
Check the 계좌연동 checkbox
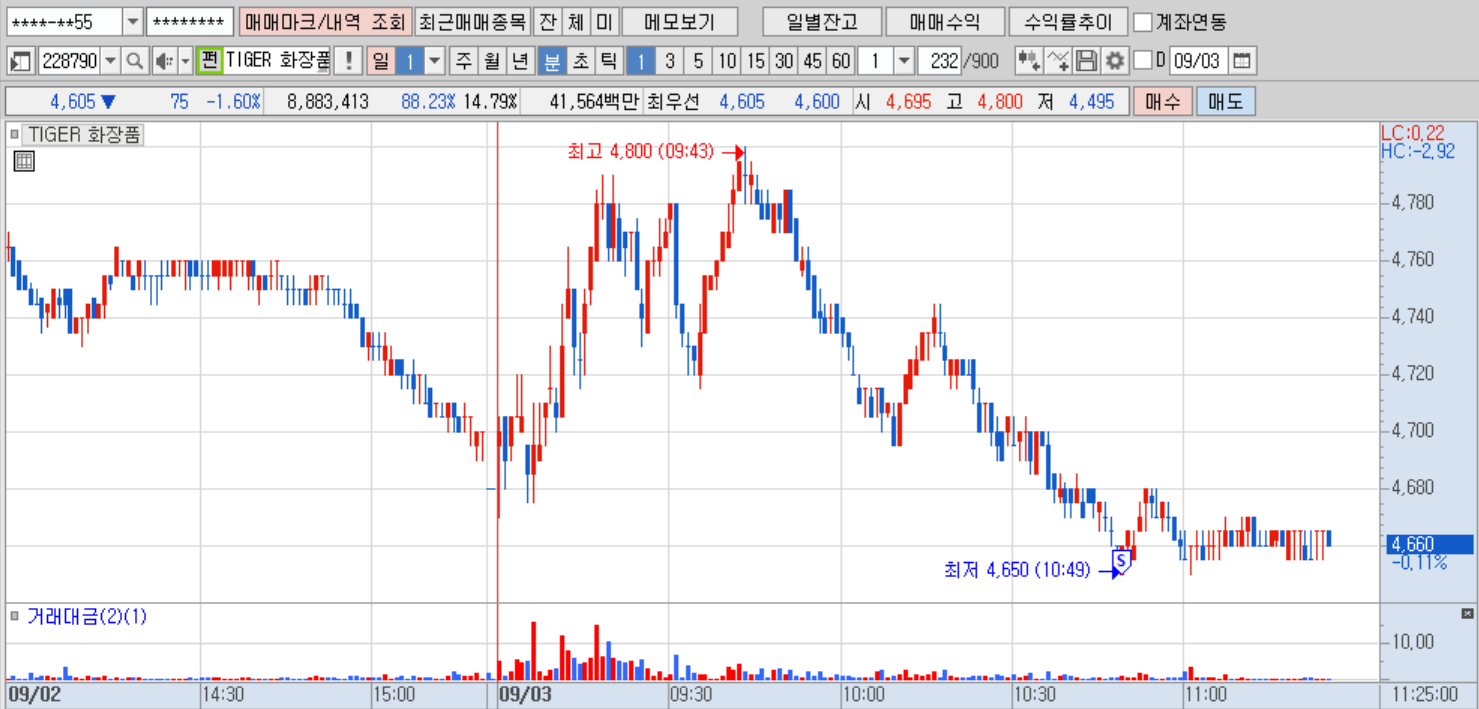[1143, 22]
